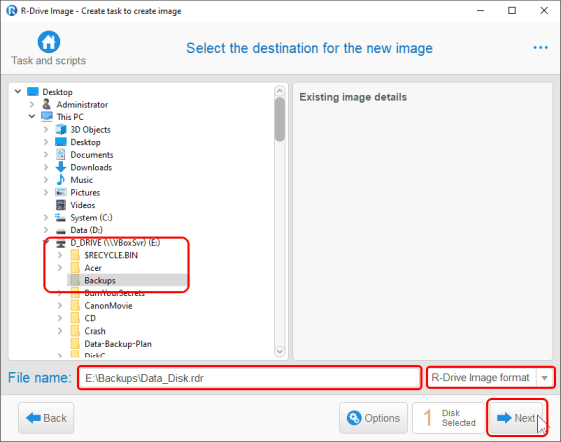Select the "Videos" tree row text
Image resolution: width=561 pixels, height=442 pixels.
83,205
